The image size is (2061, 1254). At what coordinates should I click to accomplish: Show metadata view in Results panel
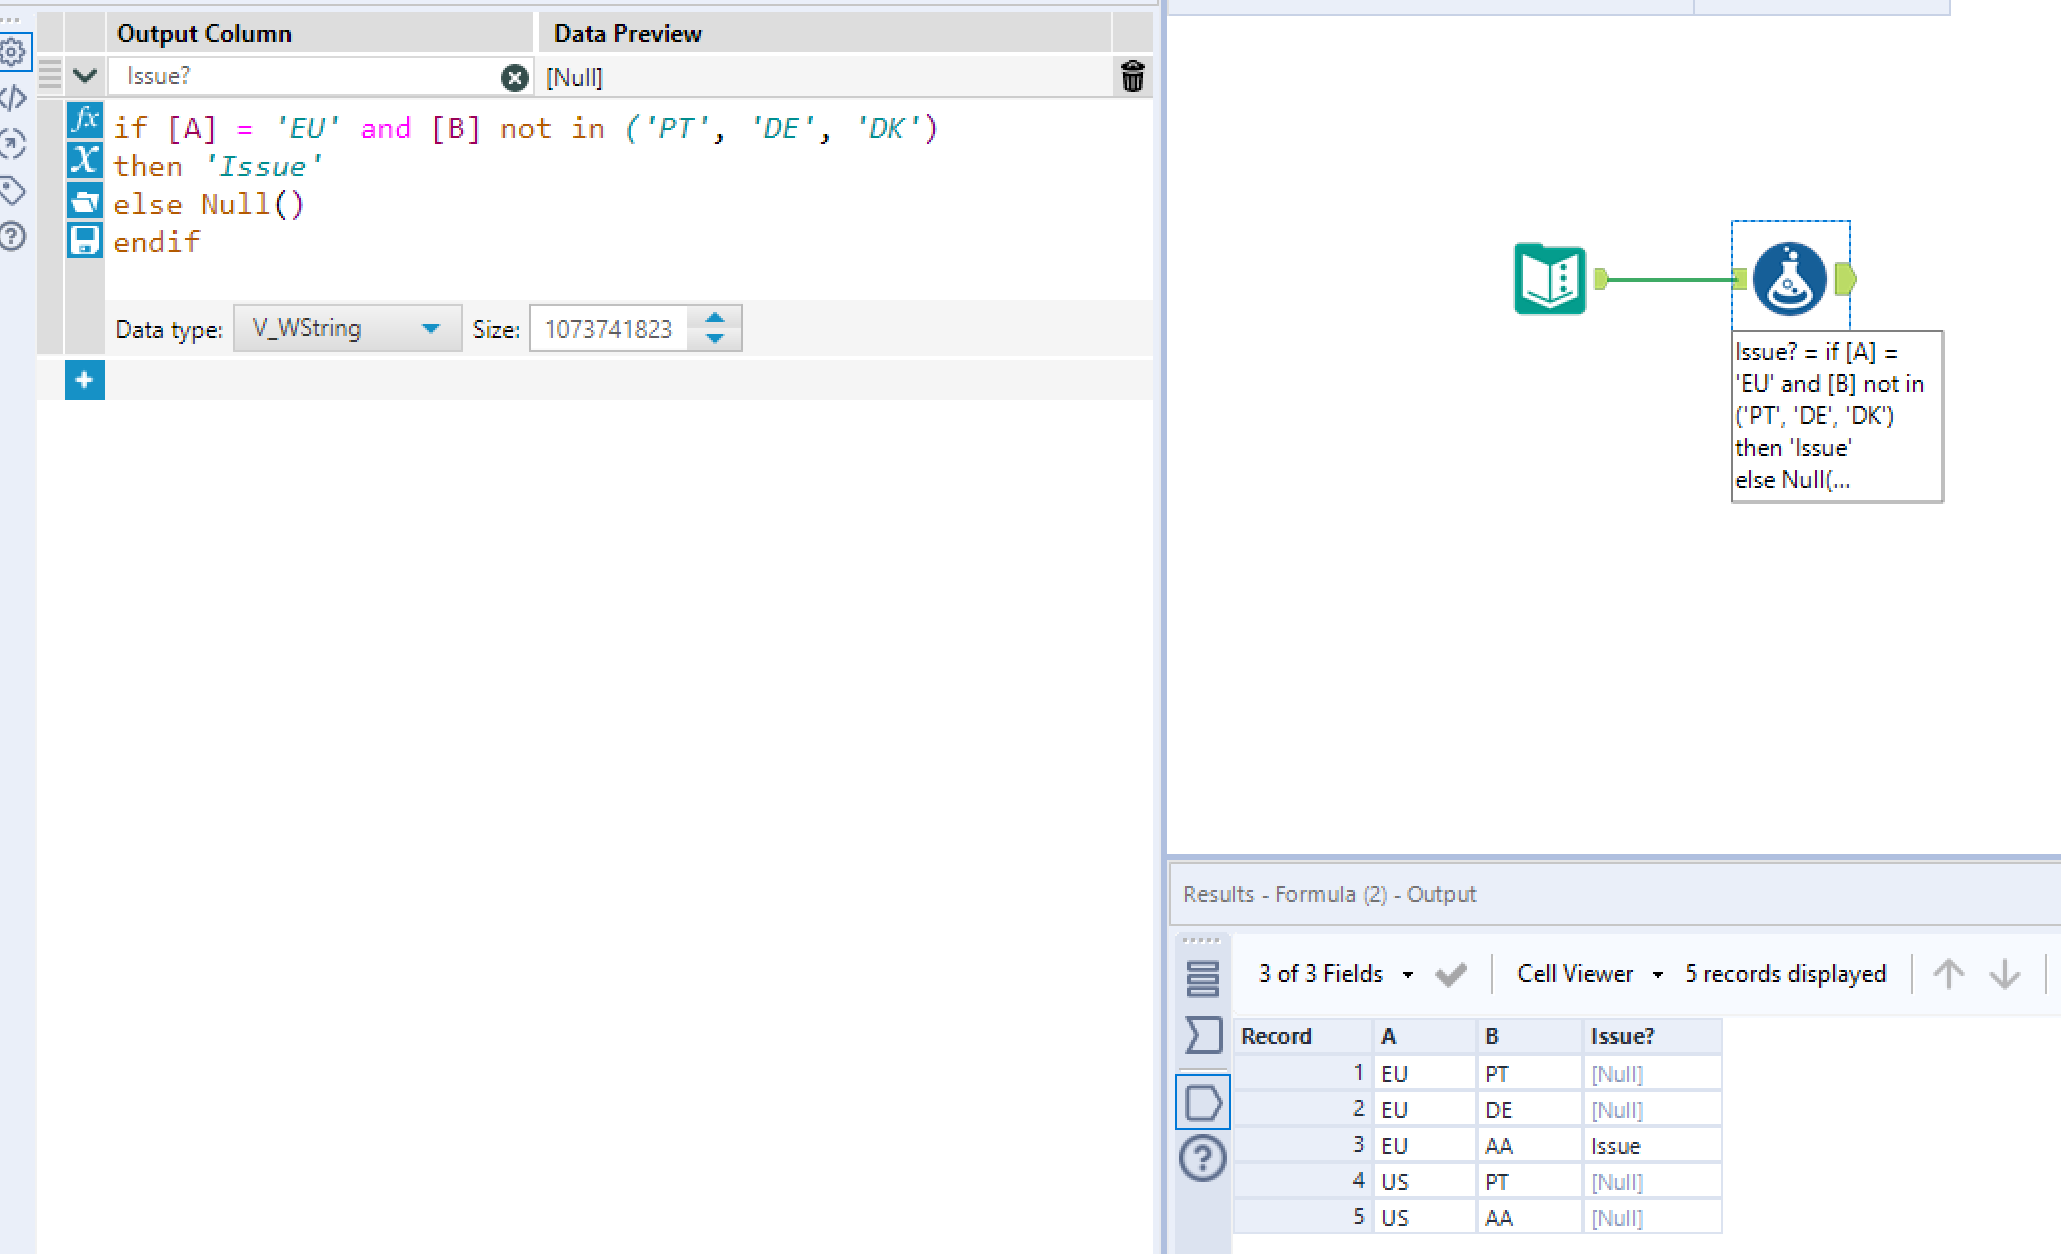point(1203,1034)
